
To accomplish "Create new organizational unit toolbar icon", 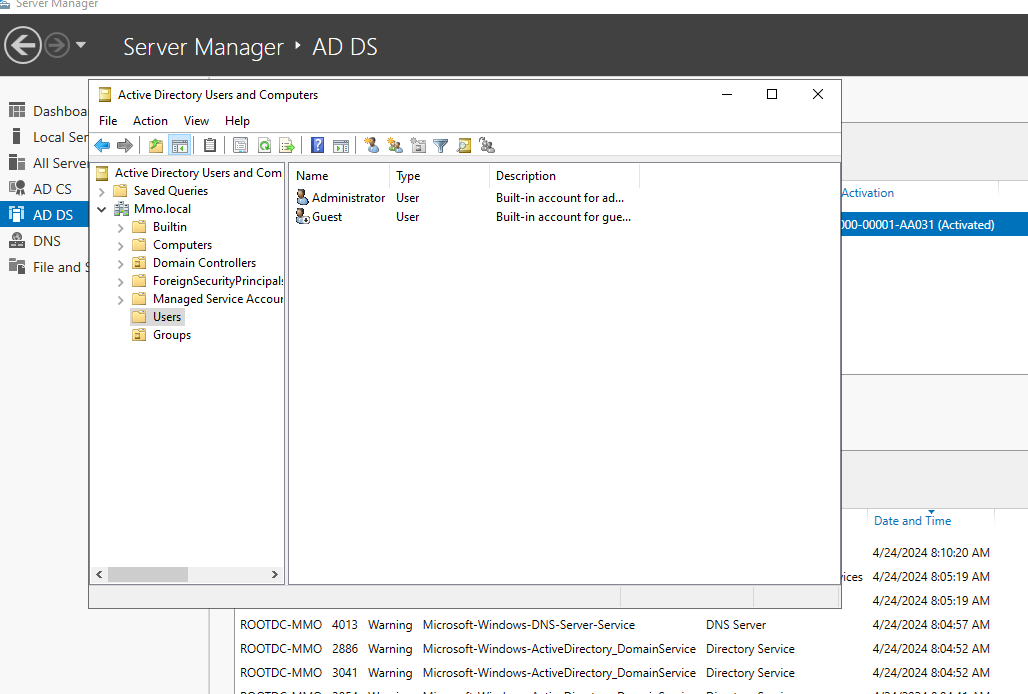I will click(x=418, y=145).
